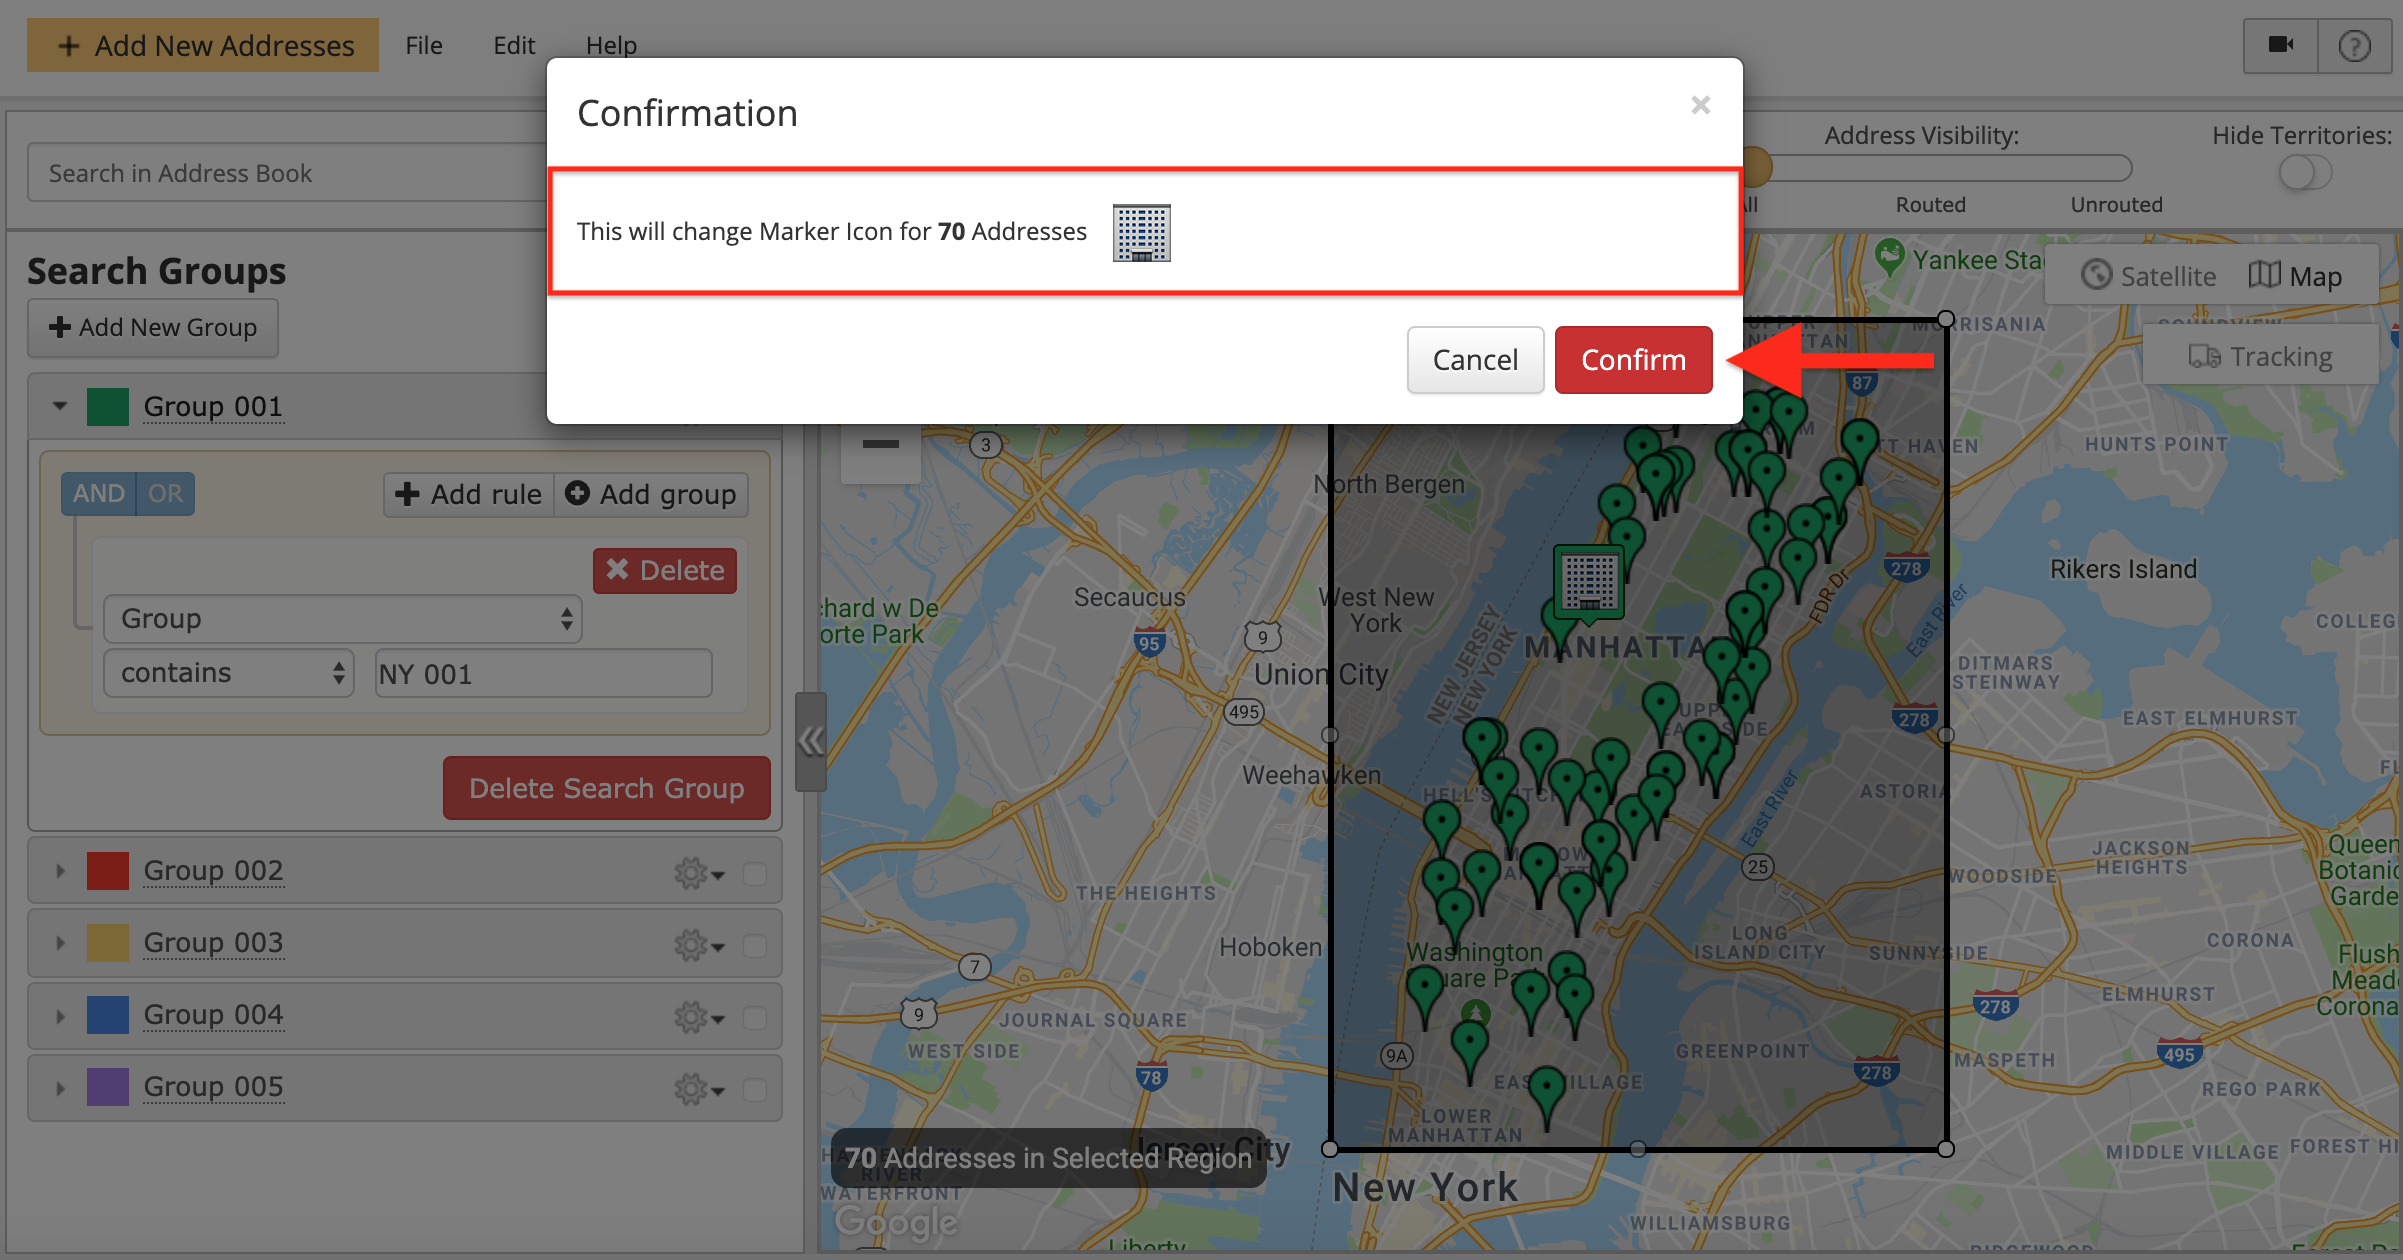The width and height of the screenshot is (2403, 1260).
Task: Toggle the Hide Territories switch
Action: [x=2304, y=172]
